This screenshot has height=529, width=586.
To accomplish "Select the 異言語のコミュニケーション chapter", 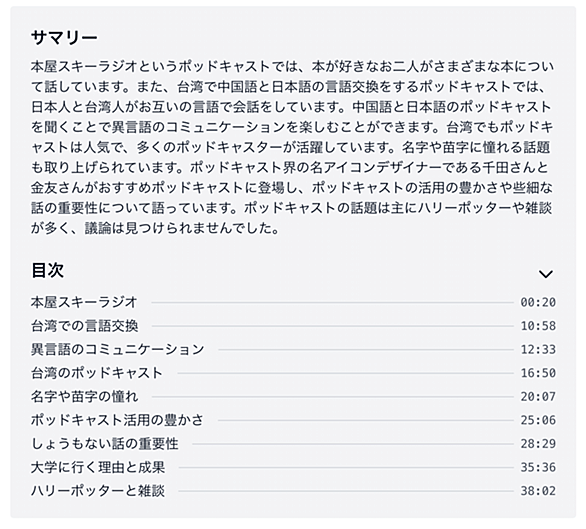I will click(118, 349).
